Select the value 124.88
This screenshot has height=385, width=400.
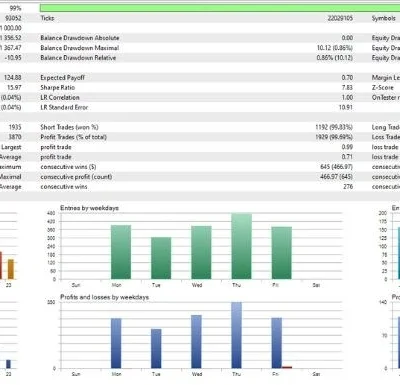coord(13,78)
